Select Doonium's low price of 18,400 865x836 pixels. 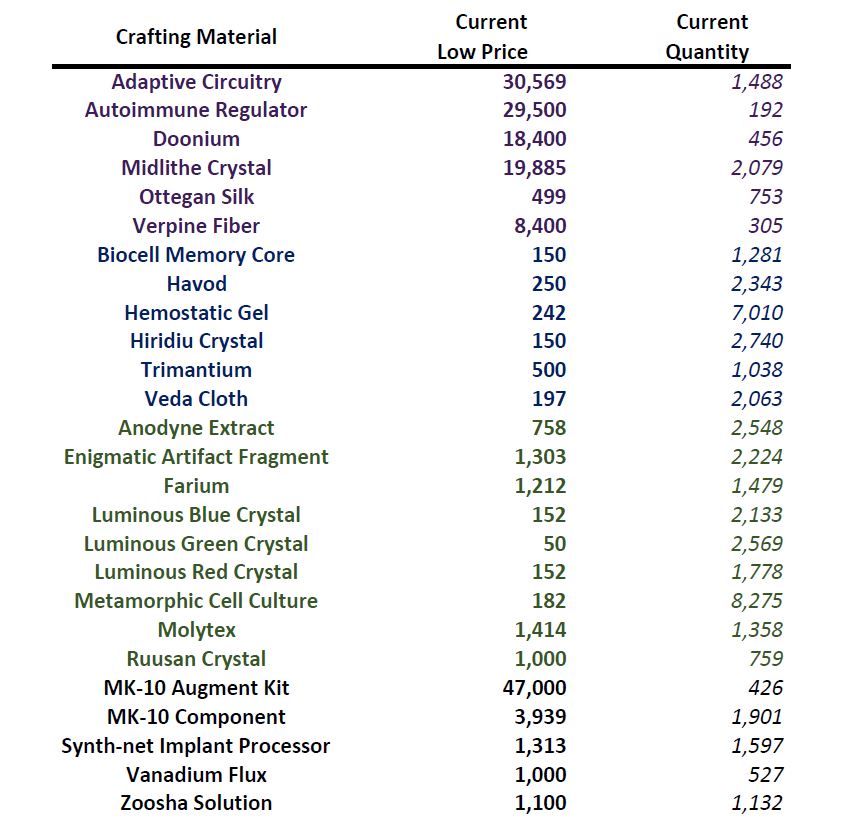534,139
